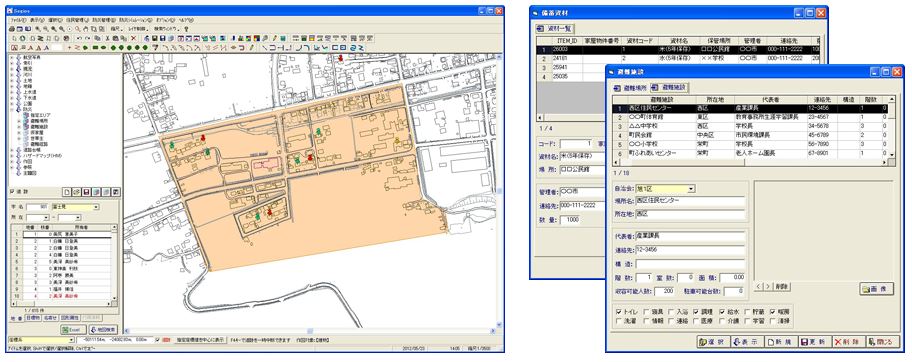The image size is (912, 362).
Task: Open the coordinate system dropdown in status bar
Action: pos(71,340)
